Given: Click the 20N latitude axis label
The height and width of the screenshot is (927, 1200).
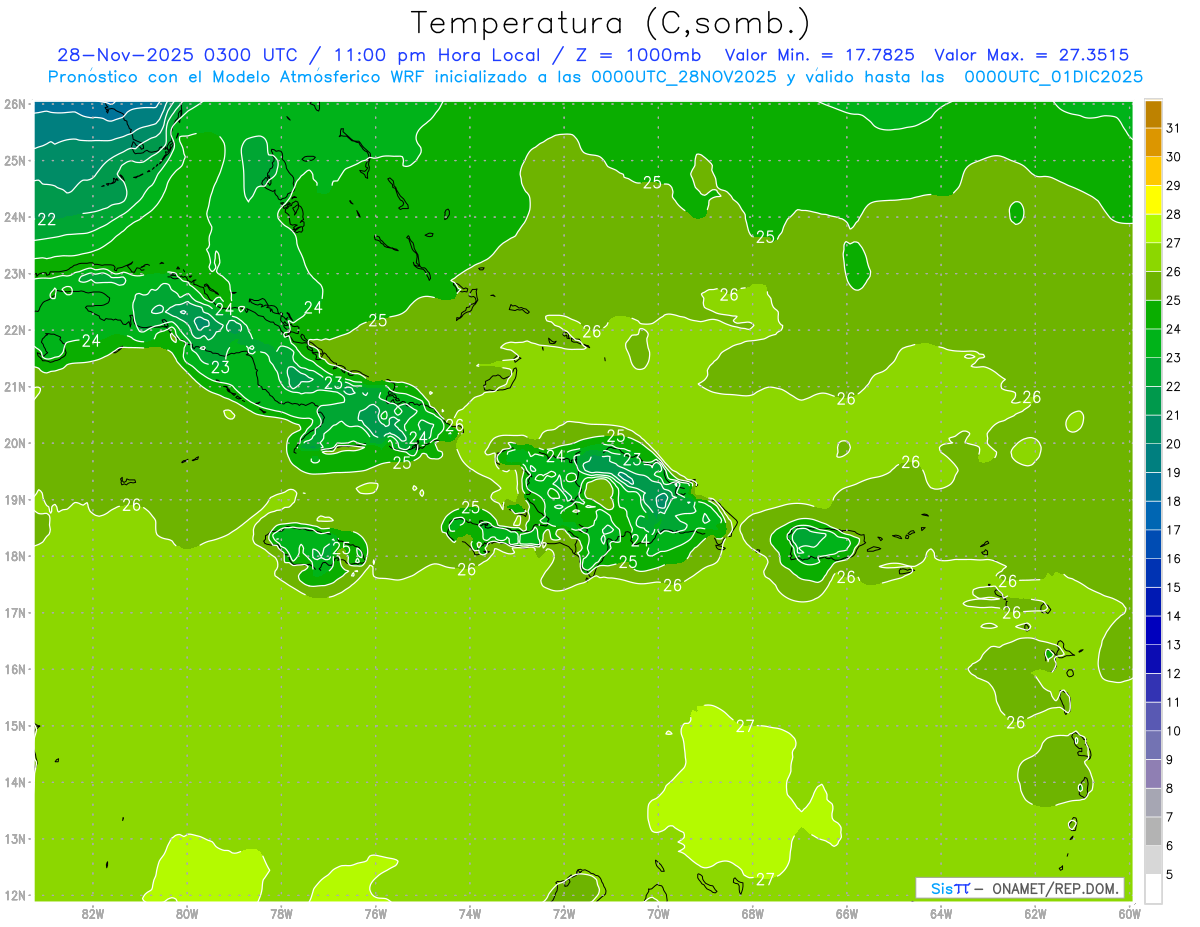Looking at the screenshot, I should click(x=14, y=443).
